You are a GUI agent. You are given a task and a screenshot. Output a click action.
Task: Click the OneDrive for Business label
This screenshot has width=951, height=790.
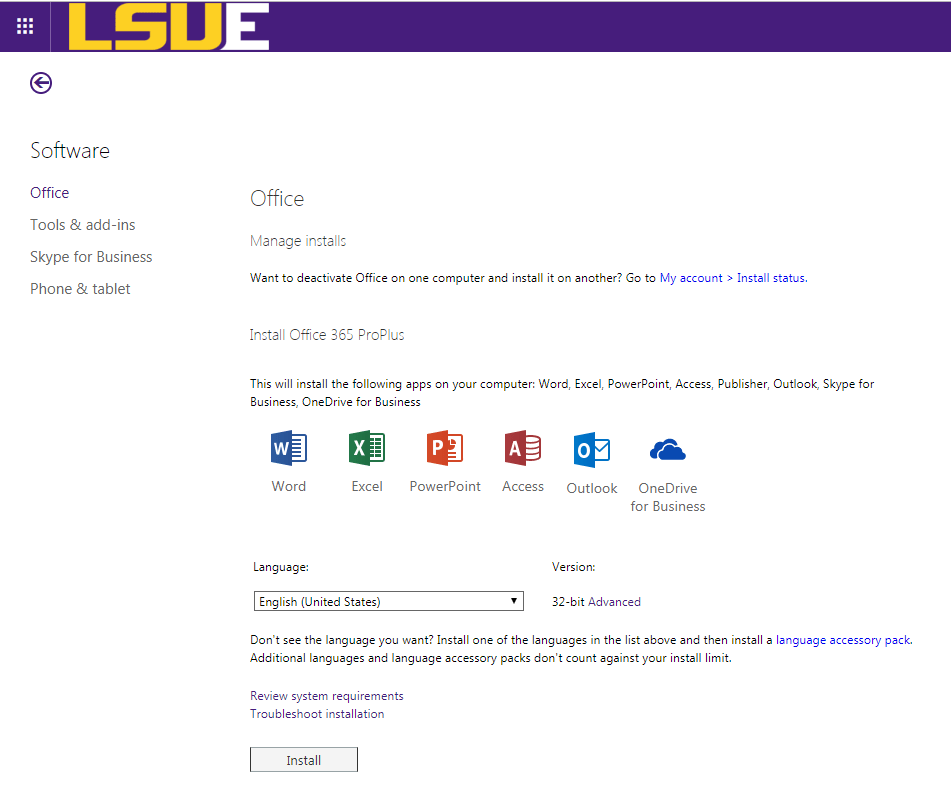[668, 498]
